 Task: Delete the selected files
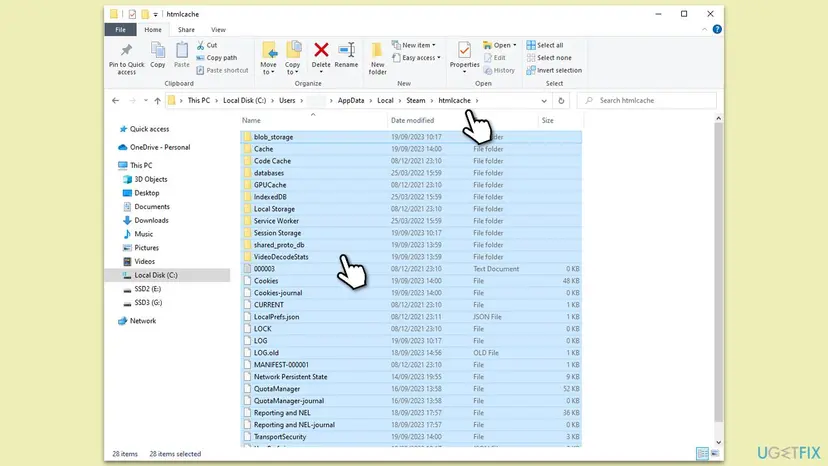(321, 57)
